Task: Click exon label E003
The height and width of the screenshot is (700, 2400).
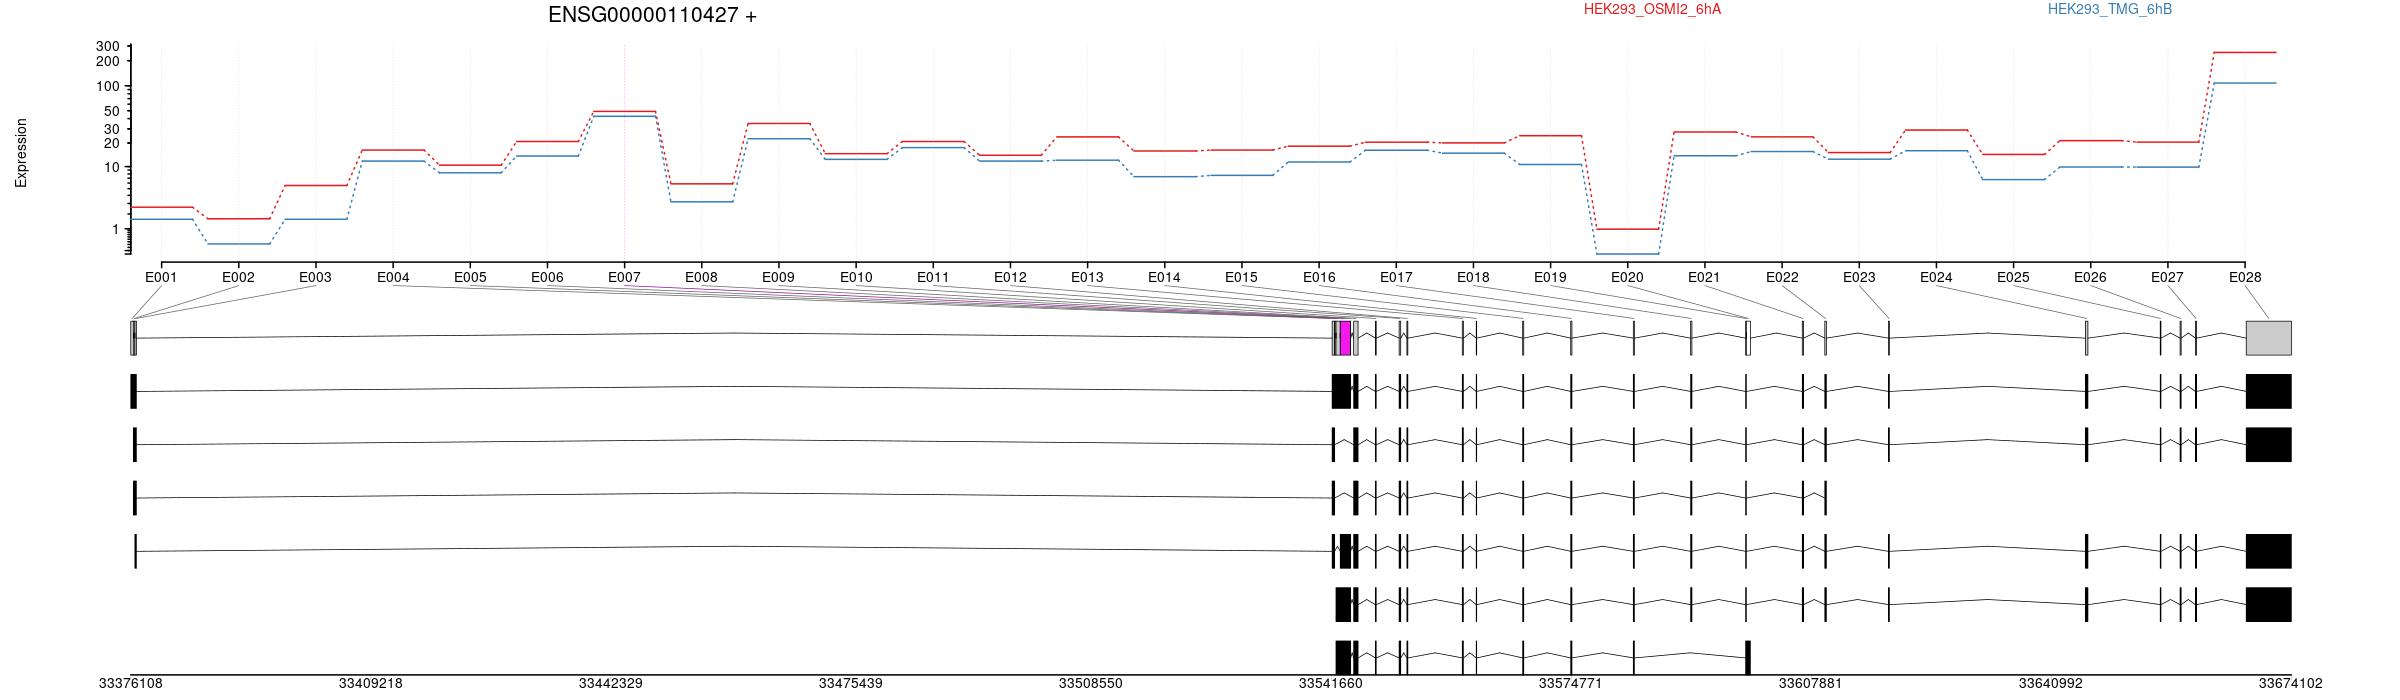Action: (x=315, y=277)
